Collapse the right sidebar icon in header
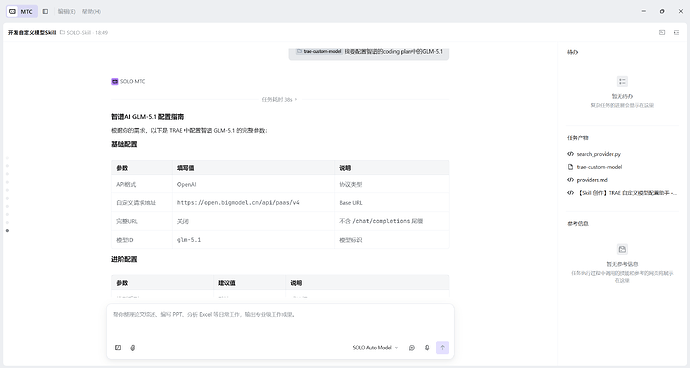The height and width of the screenshot is (368, 690). pos(676,33)
